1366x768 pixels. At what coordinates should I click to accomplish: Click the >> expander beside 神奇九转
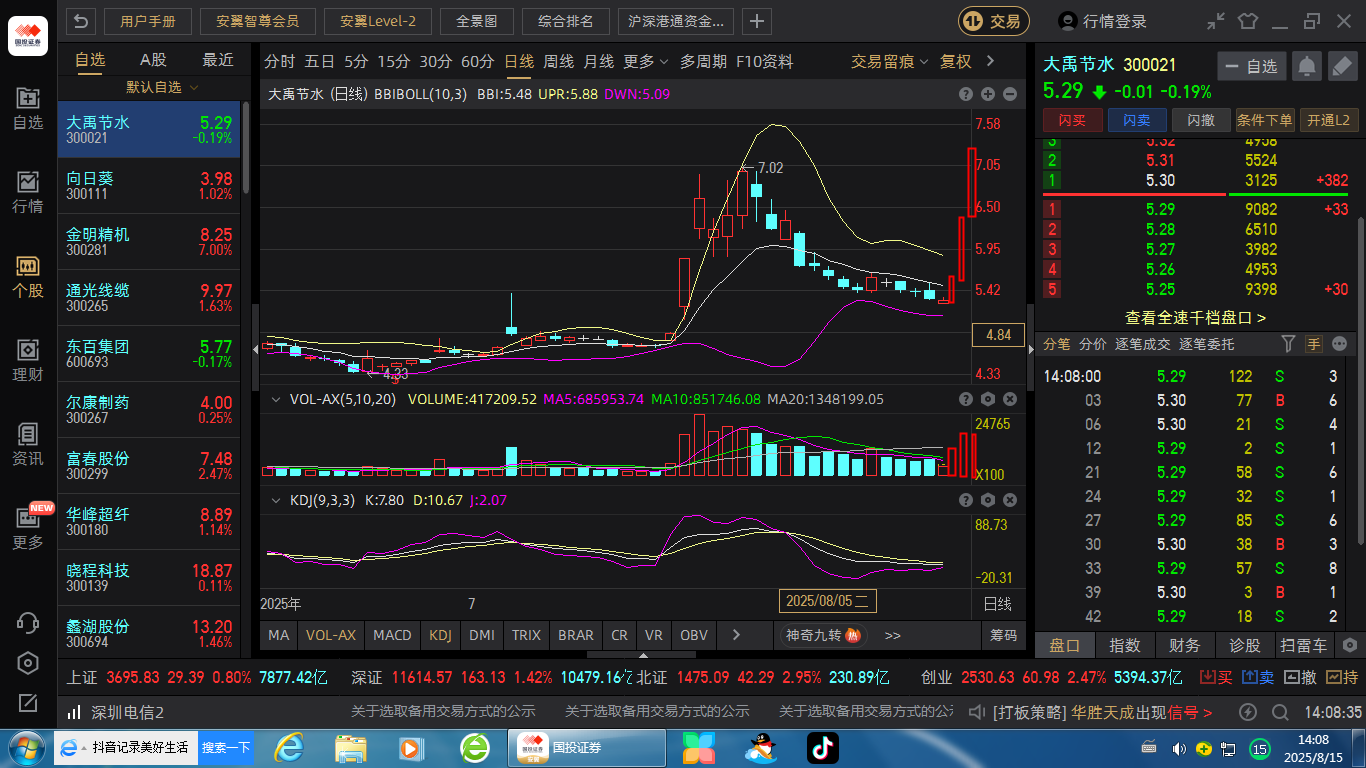tap(893, 635)
